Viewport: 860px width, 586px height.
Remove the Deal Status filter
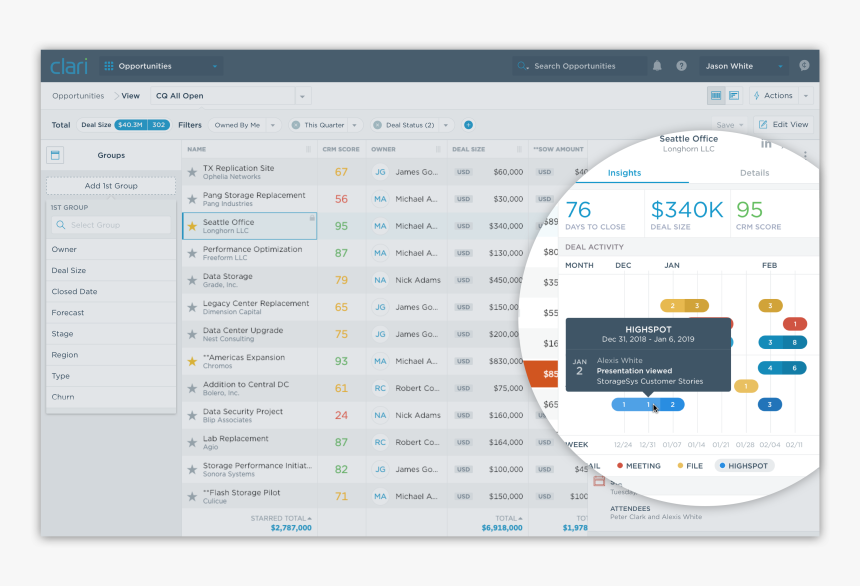pos(377,125)
